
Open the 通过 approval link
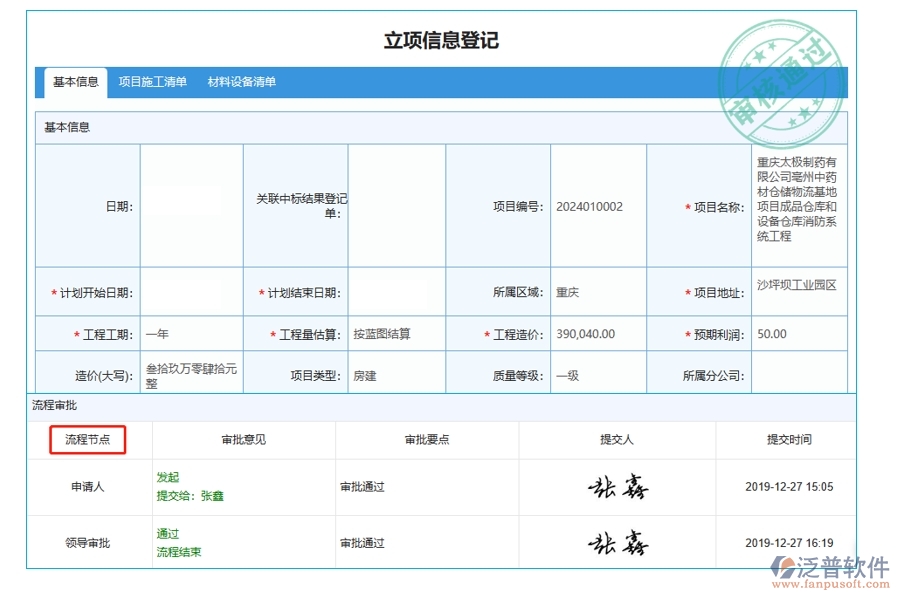166,533
